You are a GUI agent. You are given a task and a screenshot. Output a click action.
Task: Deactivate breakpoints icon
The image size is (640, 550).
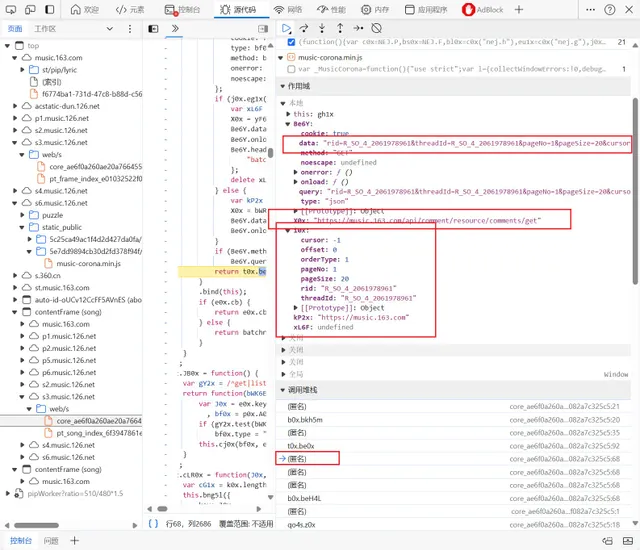376,28
